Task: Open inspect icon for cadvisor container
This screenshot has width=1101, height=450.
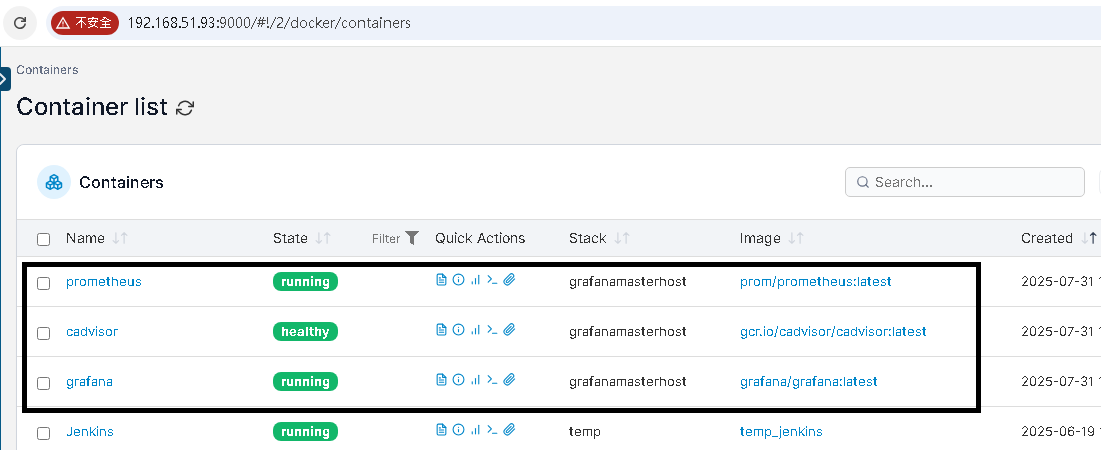Action: pos(459,330)
